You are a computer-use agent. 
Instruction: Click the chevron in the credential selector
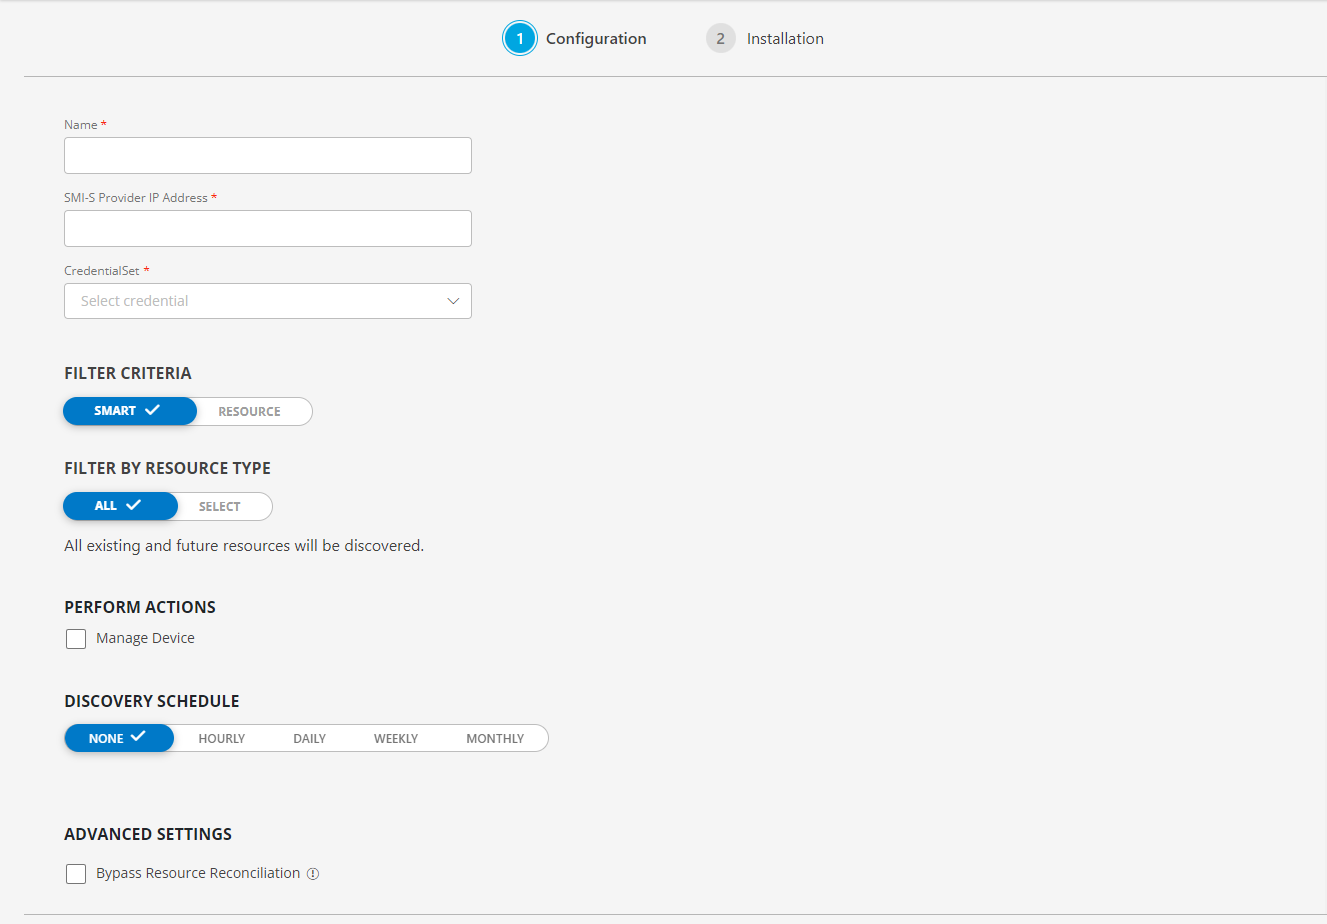point(453,301)
